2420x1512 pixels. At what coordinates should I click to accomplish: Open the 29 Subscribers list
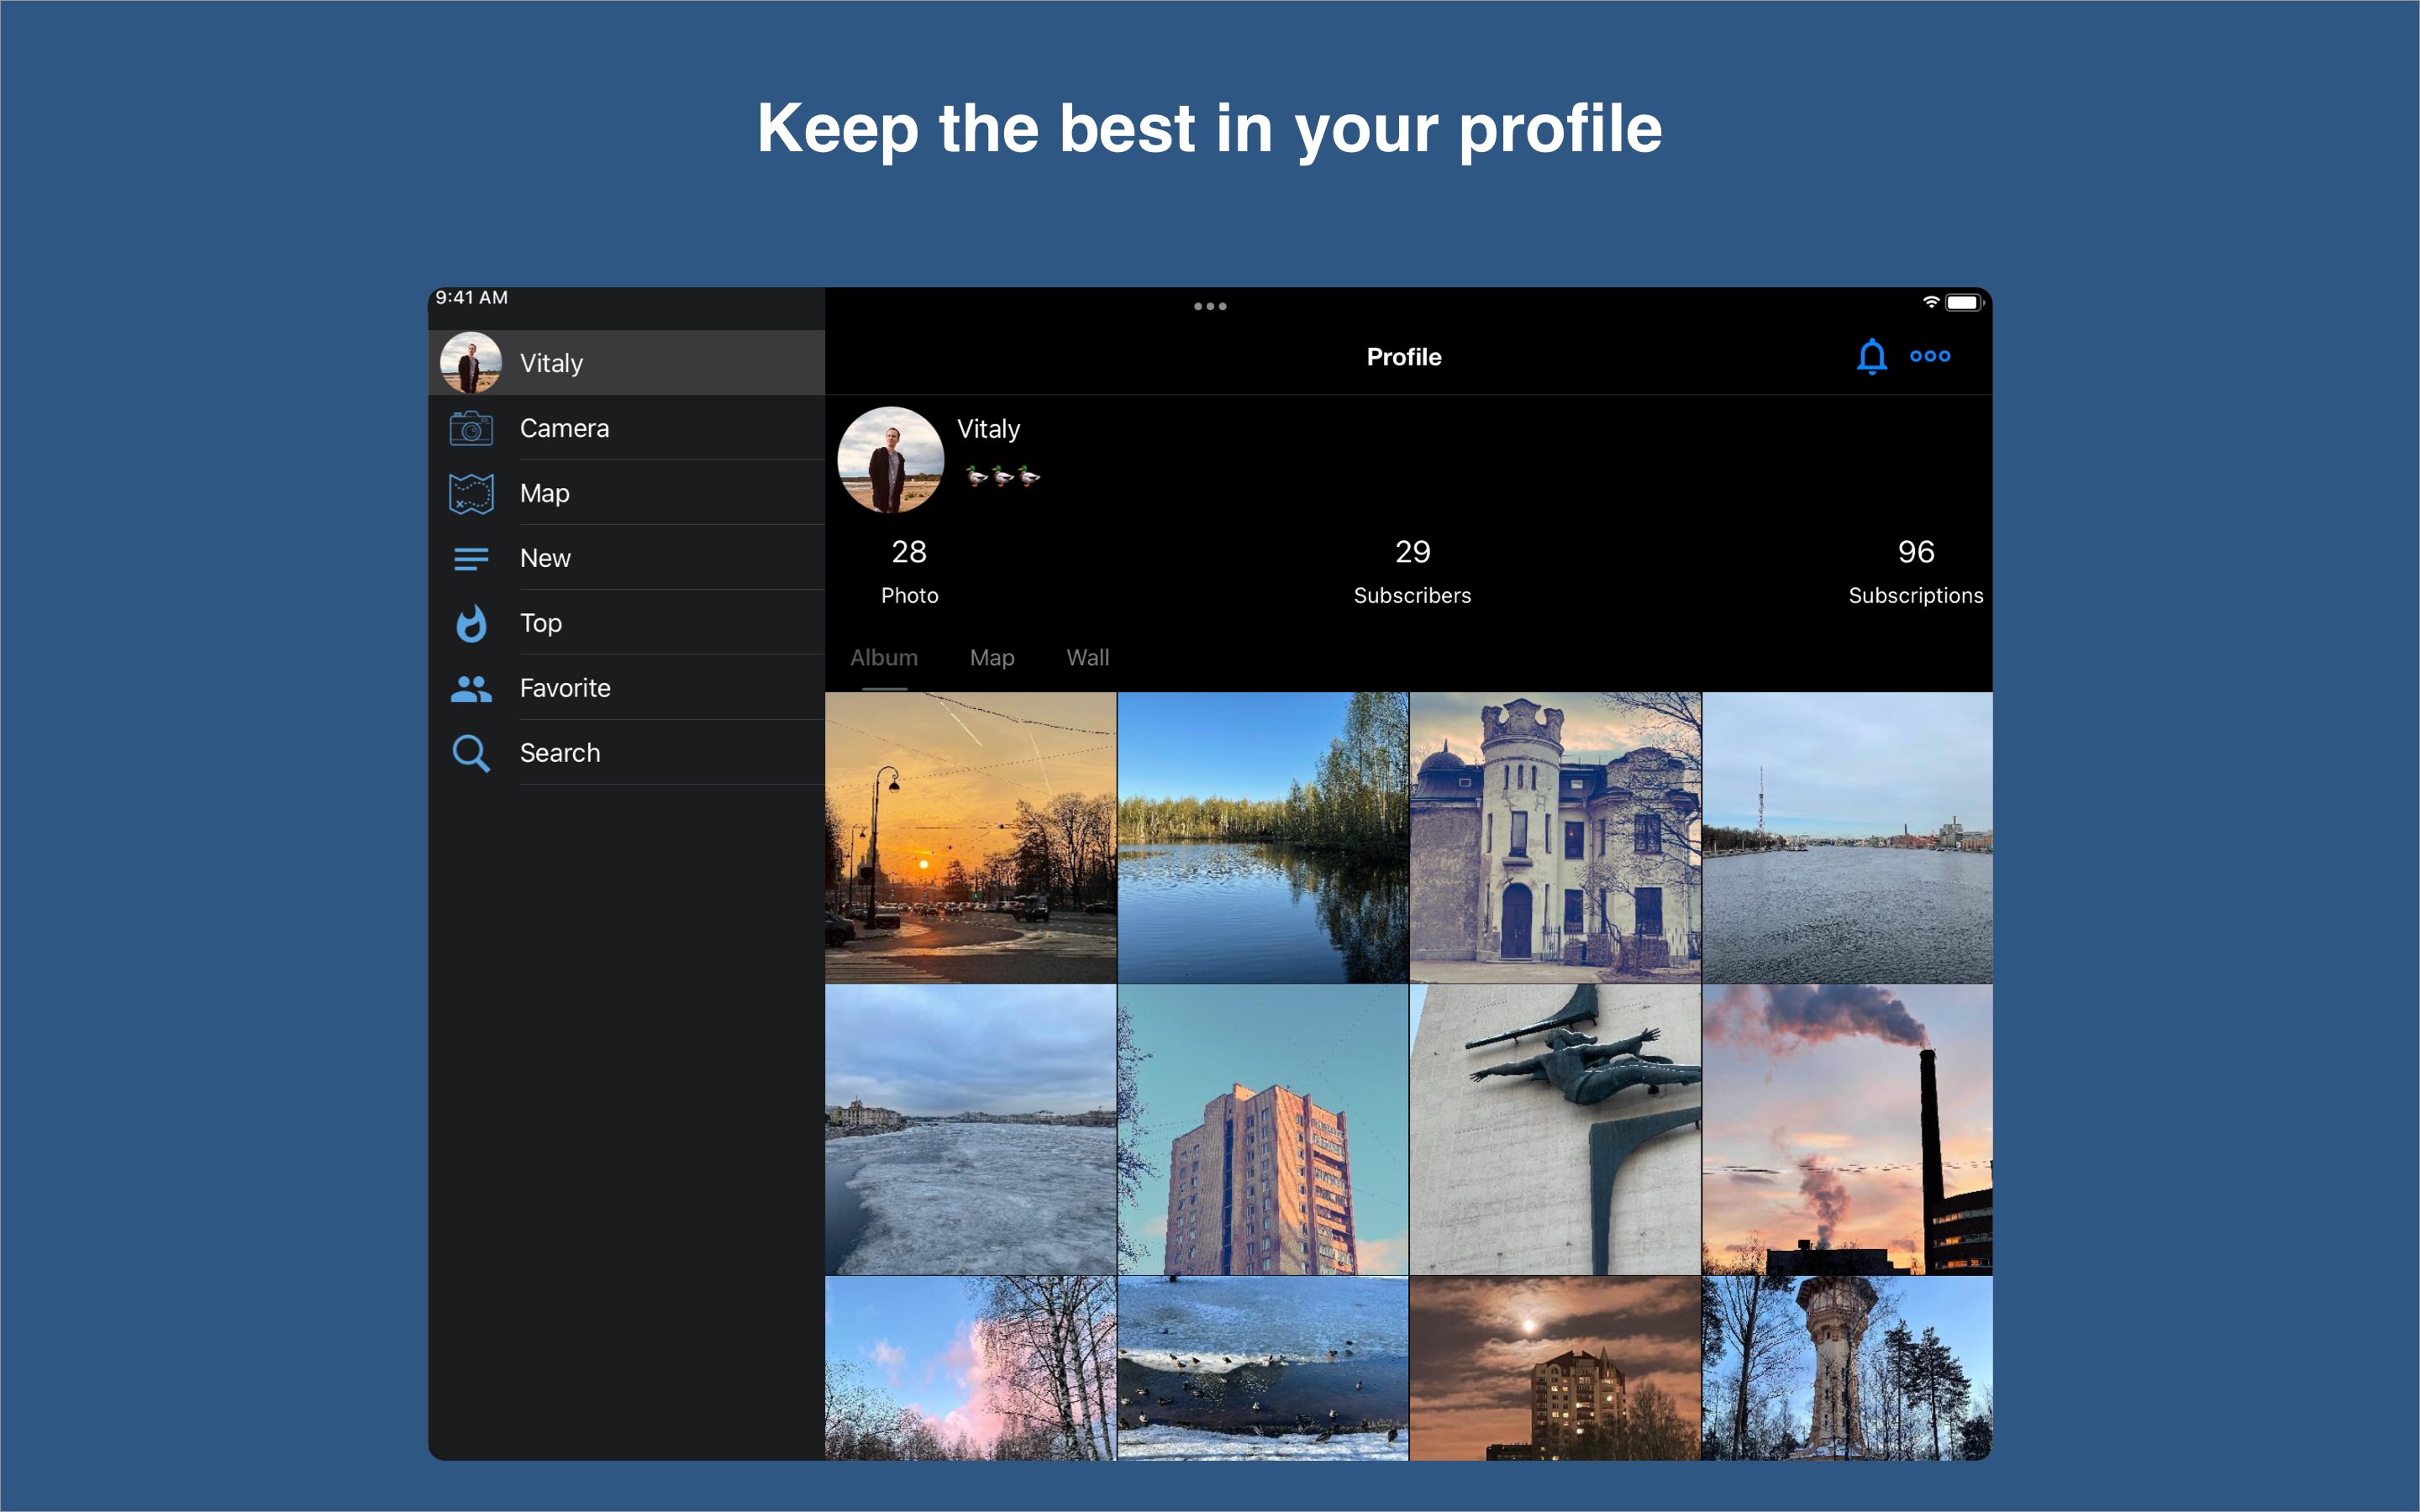1412,572
